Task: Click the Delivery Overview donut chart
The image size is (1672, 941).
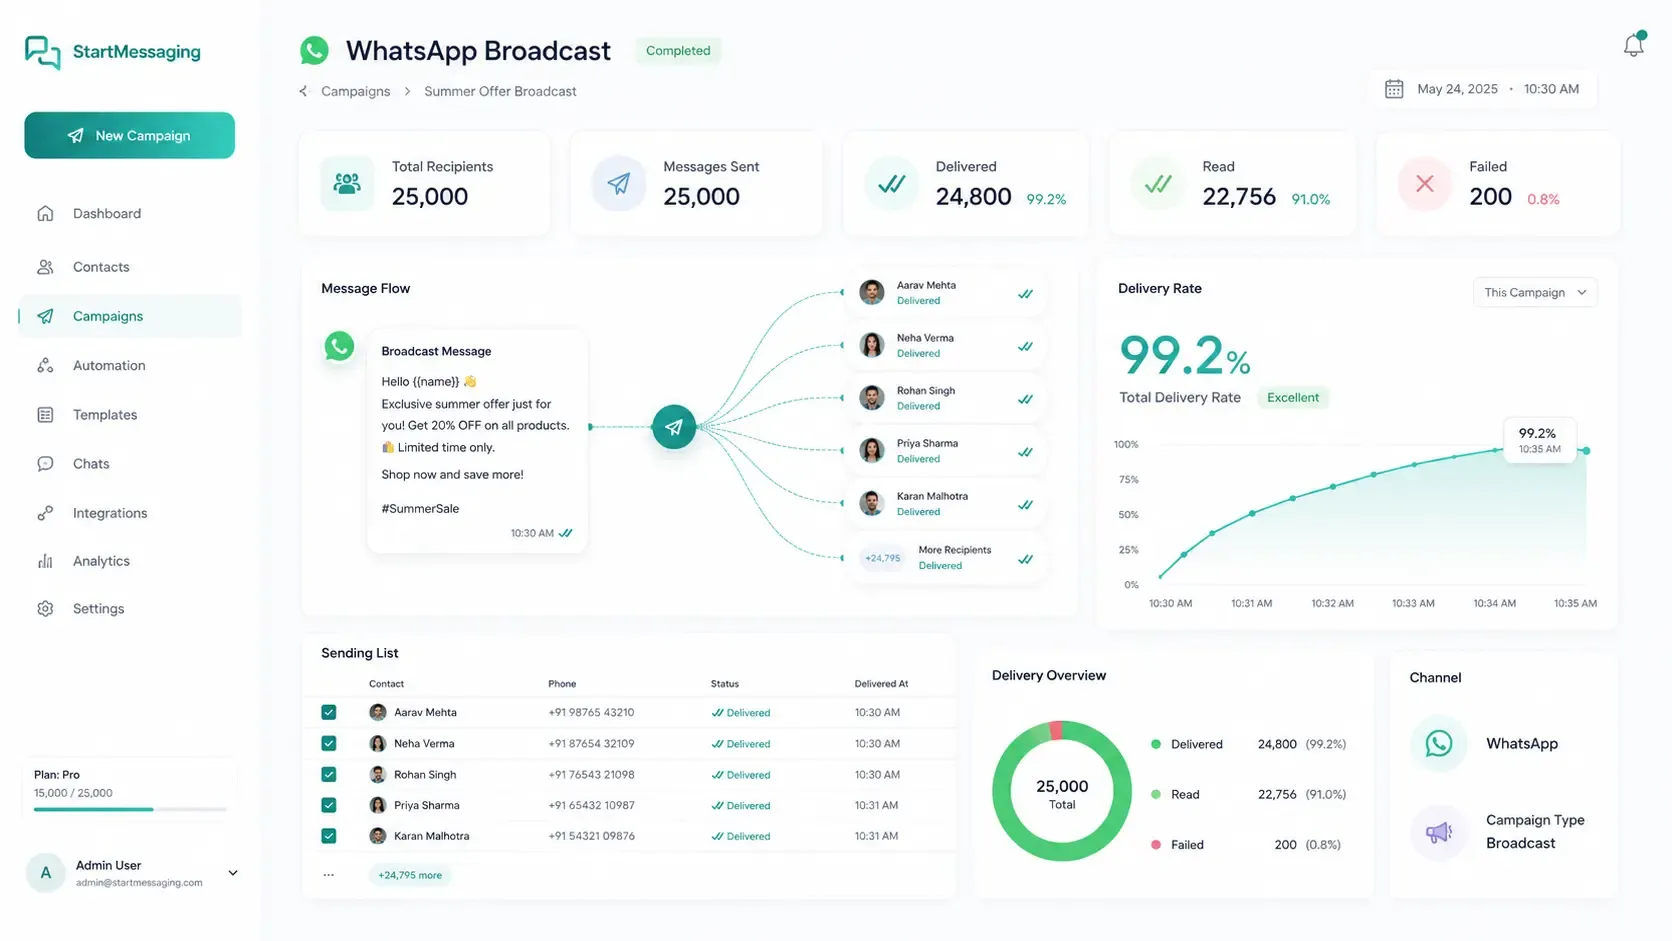Action: 1062,790
